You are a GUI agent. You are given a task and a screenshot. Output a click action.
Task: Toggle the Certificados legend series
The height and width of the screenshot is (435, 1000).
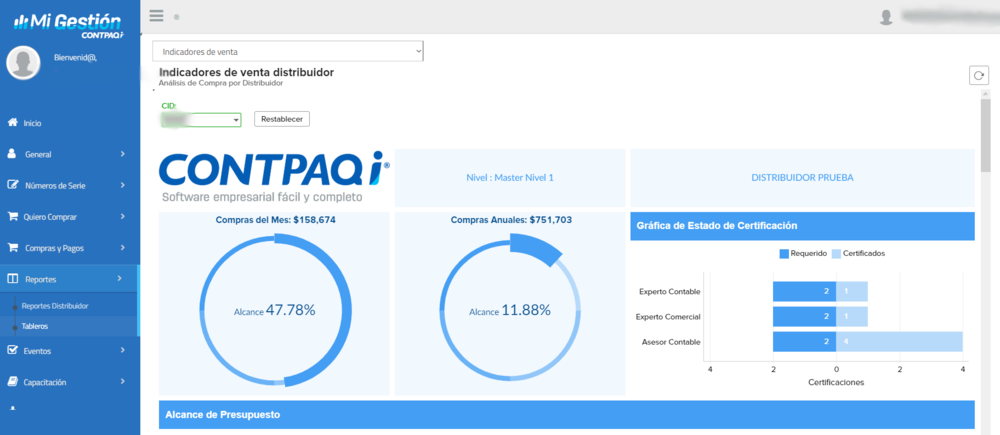(x=857, y=254)
